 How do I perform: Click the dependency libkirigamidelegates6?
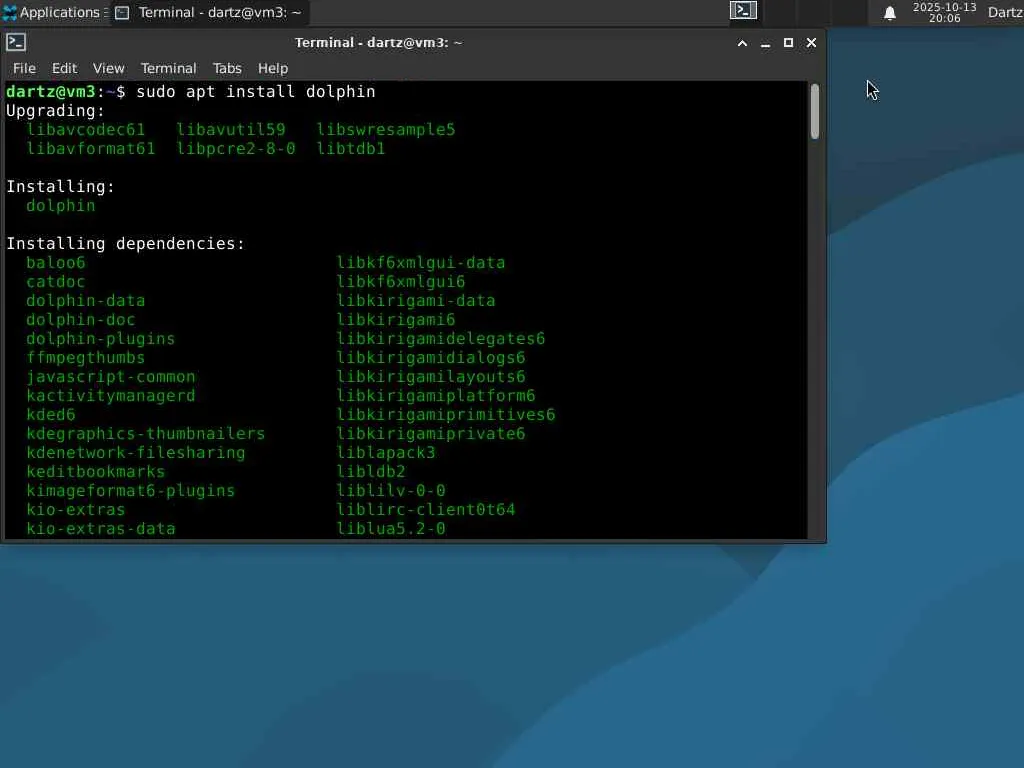tap(441, 338)
